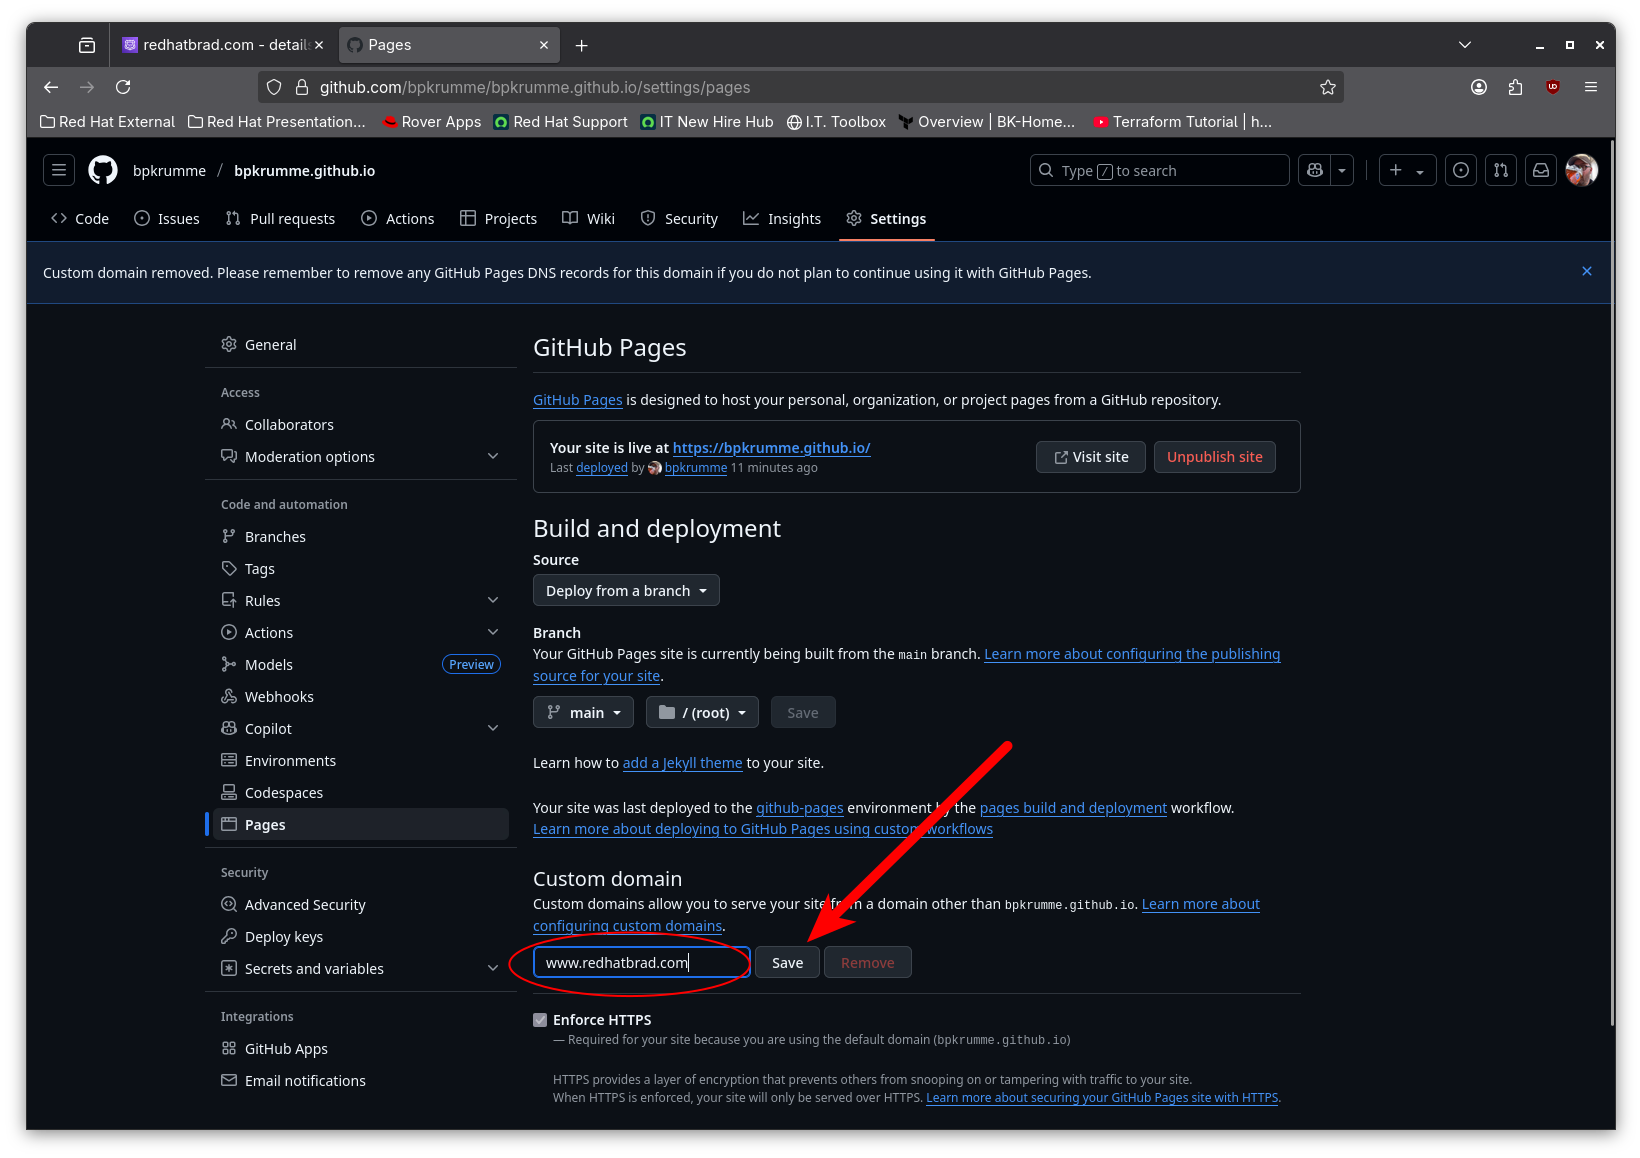Save the custom domain www.redhatbrad.com
Screen dimensions: 1640x1158
point(787,963)
